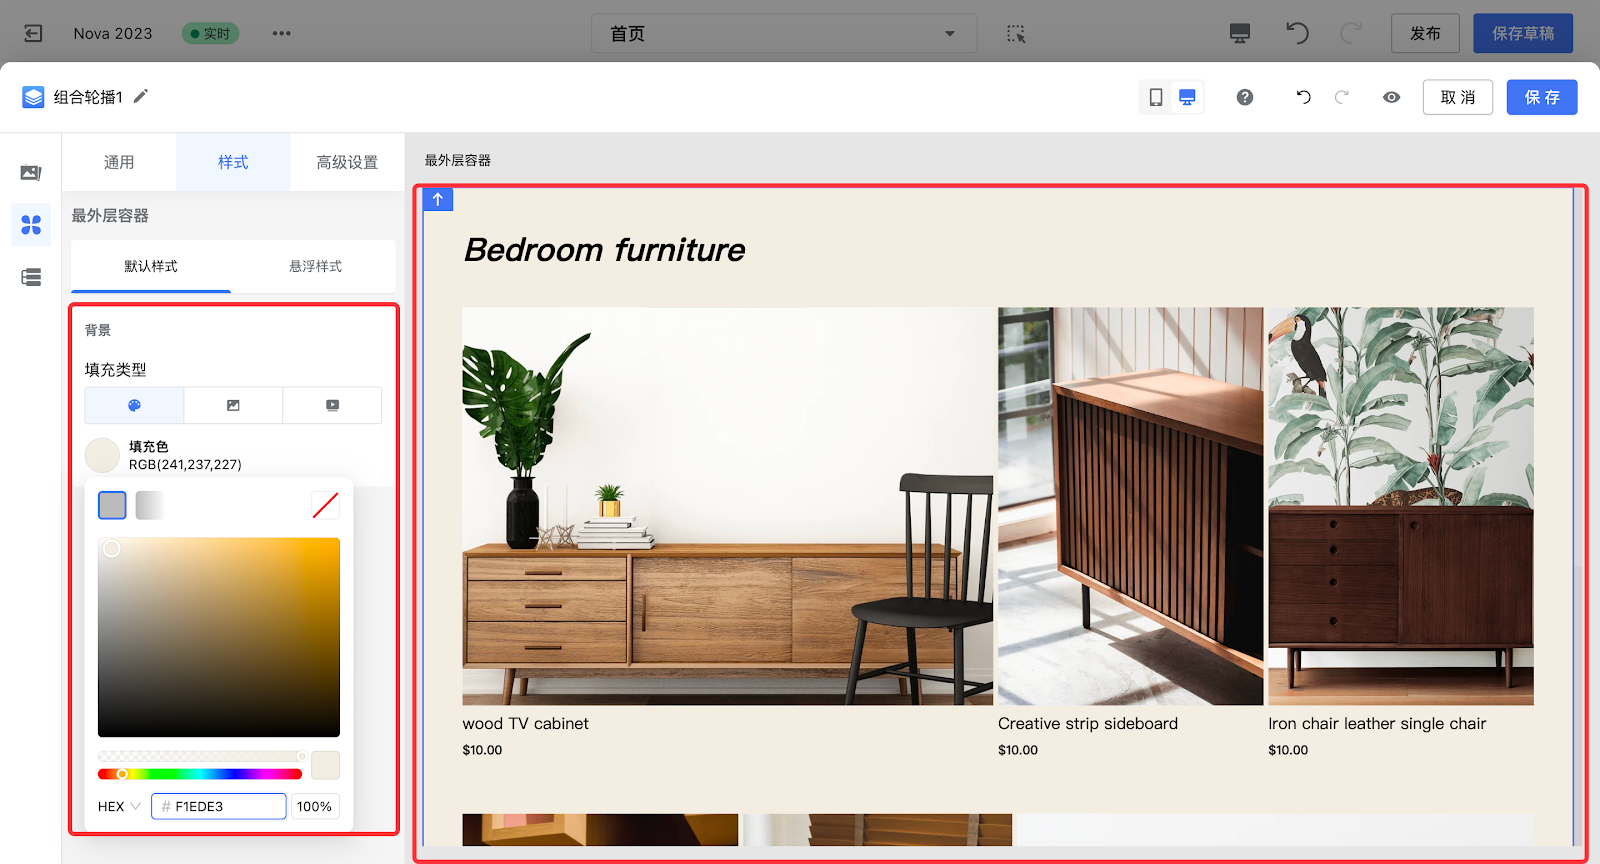Toggle the eye preview icon
Screen dimensions: 1600x864
click(1391, 97)
